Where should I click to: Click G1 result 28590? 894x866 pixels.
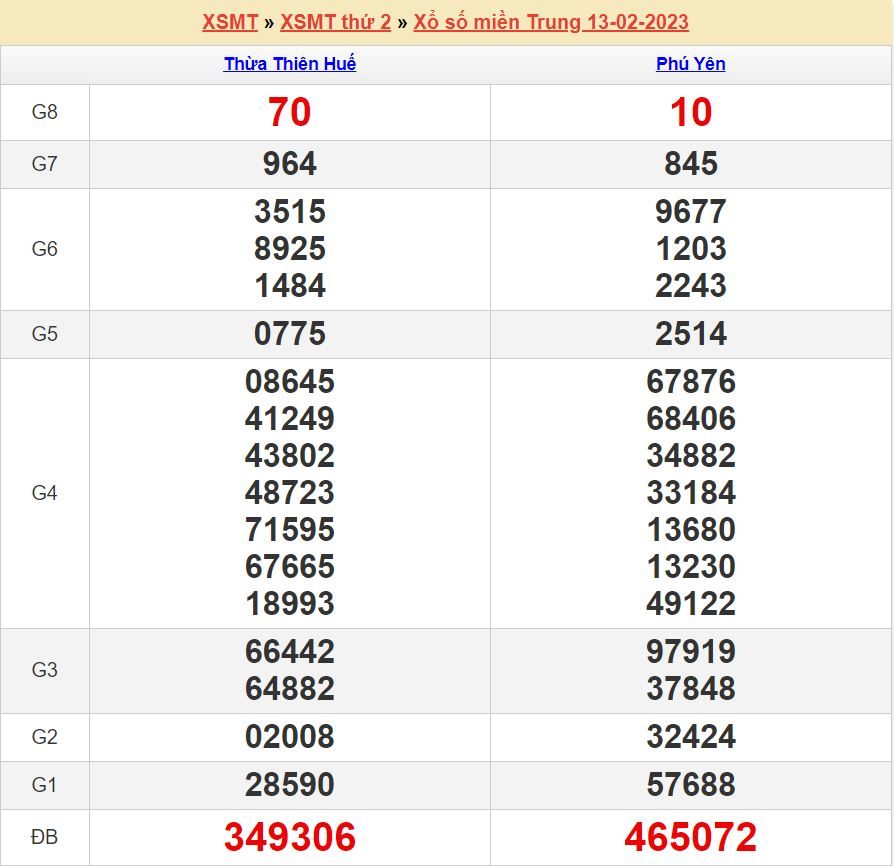click(290, 784)
